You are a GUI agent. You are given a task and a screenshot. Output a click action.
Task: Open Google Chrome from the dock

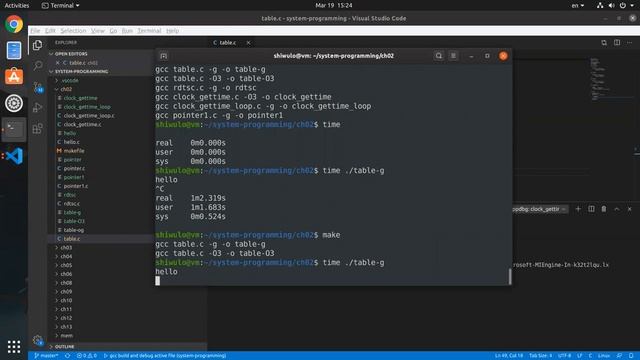14,24
